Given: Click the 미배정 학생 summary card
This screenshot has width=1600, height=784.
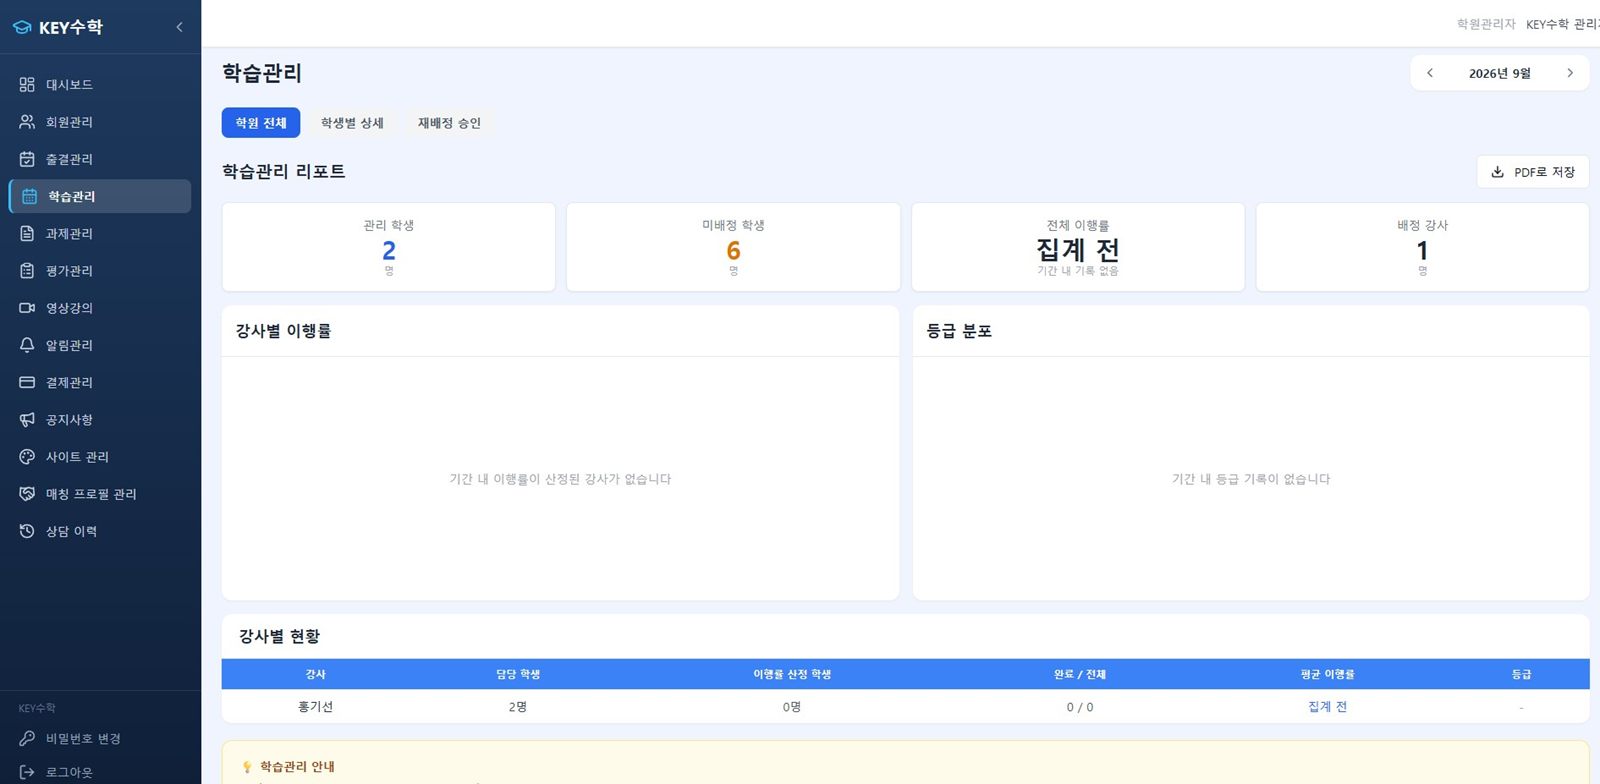Looking at the screenshot, I should pyautogui.click(x=733, y=247).
